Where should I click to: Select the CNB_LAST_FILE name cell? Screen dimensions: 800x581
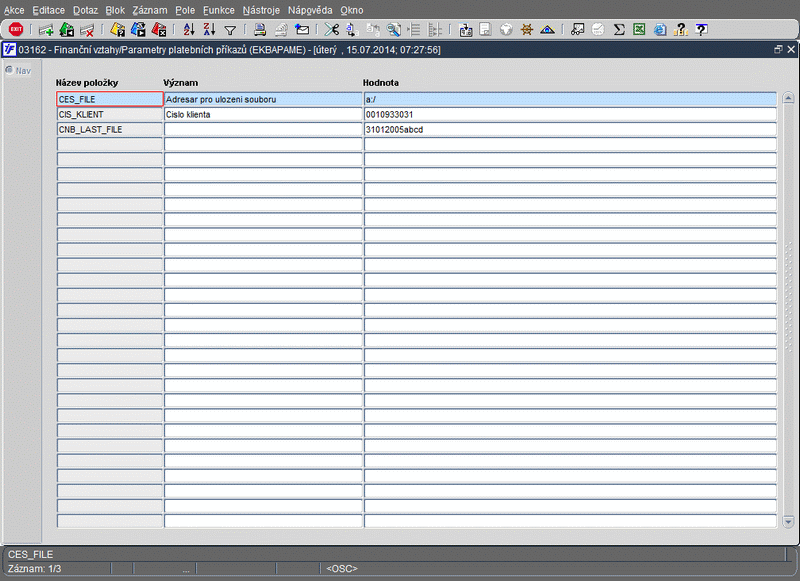110,130
